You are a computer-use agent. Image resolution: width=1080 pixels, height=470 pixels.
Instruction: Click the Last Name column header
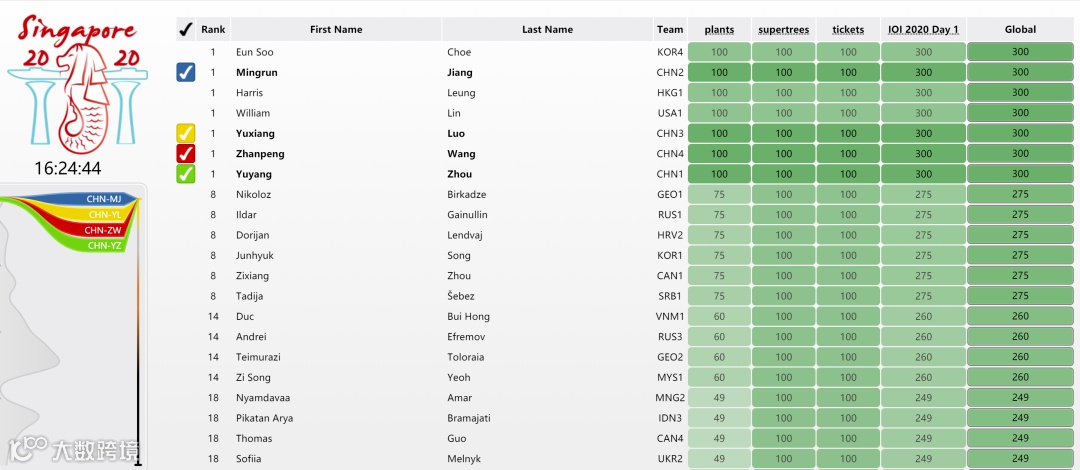(548, 30)
